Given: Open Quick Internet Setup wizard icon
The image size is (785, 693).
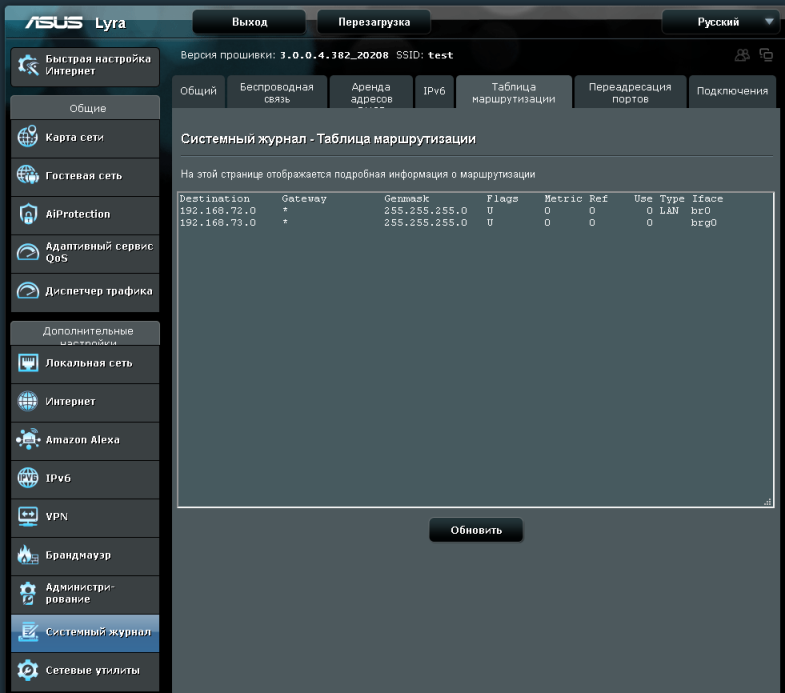Looking at the screenshot, I should pyautogui.click(x=28, y=65).
